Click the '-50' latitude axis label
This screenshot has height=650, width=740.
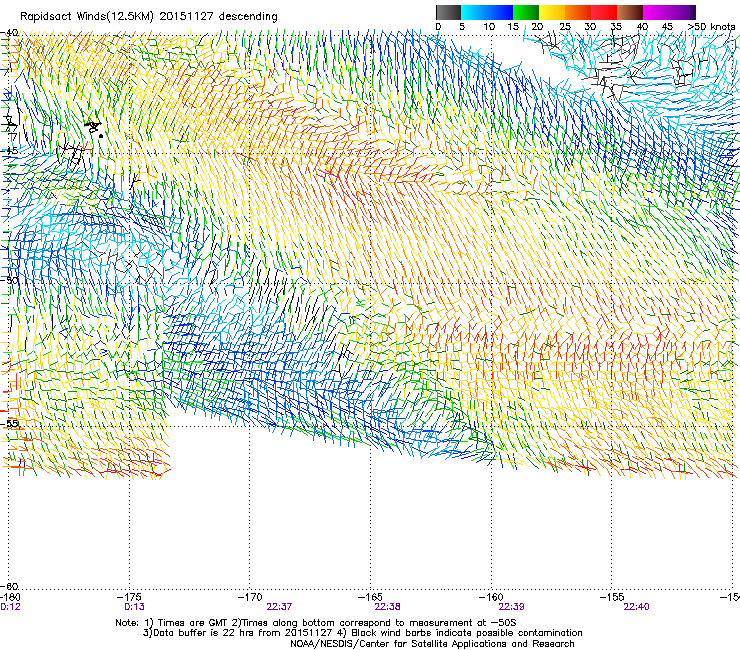tap(10, 280)
